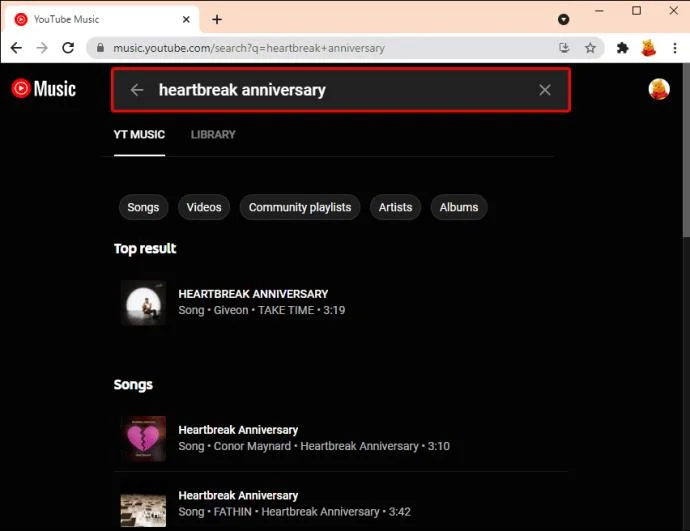This screenshot has width=690, height=531.
Task: Open the FATHIN artist link
Action: pyautogui.click(x=232, y=512)
